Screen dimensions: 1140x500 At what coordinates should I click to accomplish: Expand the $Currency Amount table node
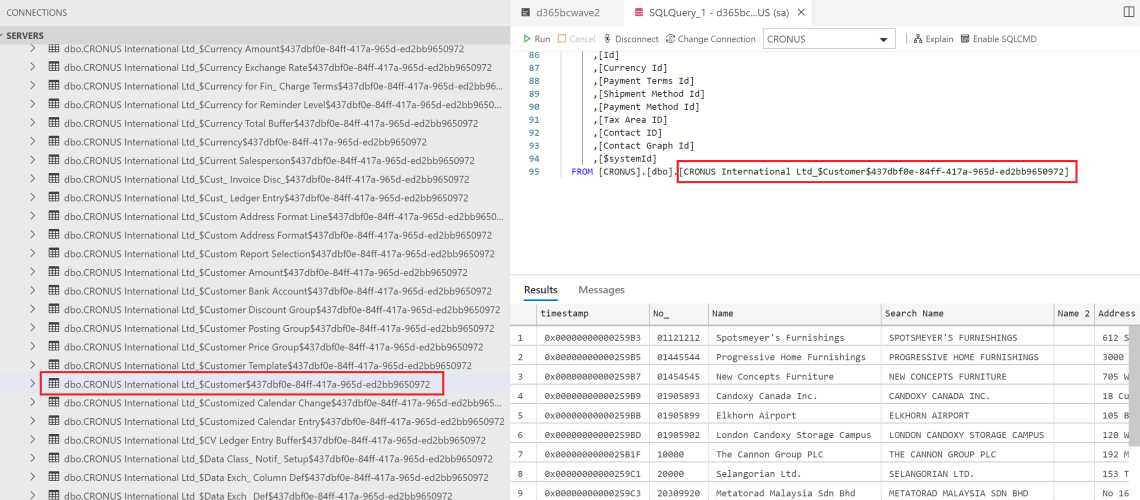33,48
